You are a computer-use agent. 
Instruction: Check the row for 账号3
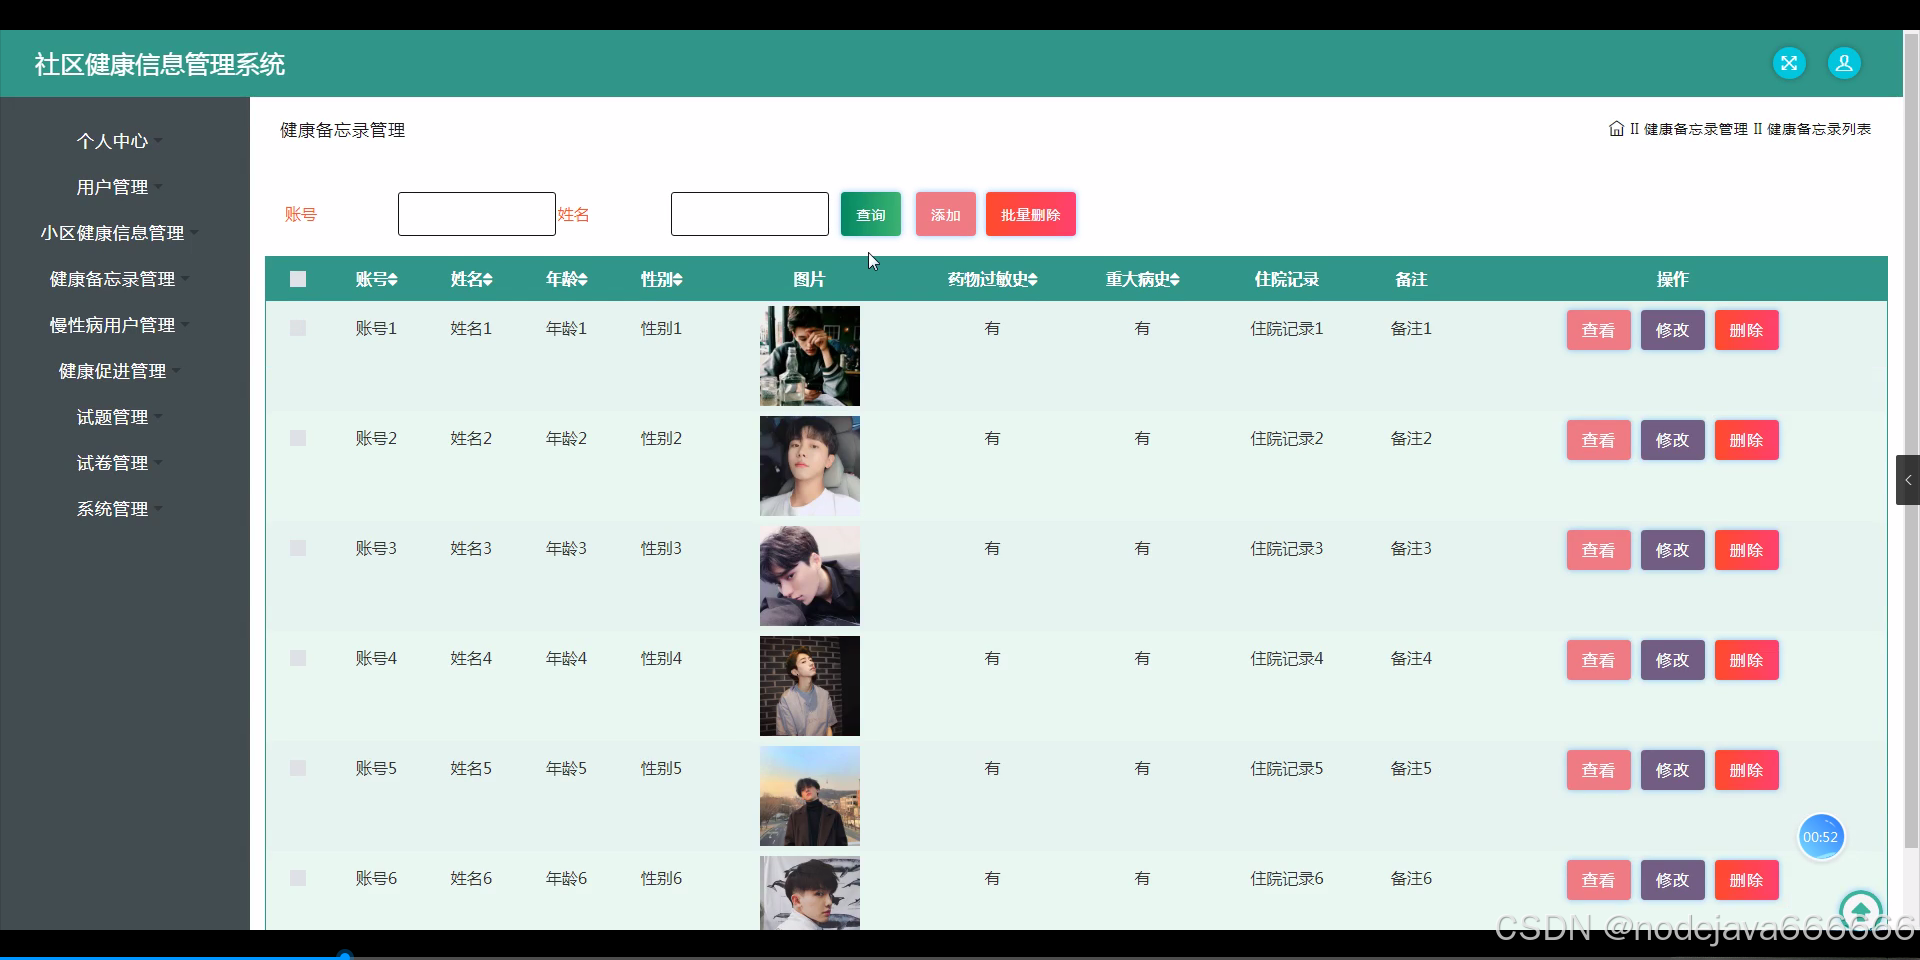[298, 548]
